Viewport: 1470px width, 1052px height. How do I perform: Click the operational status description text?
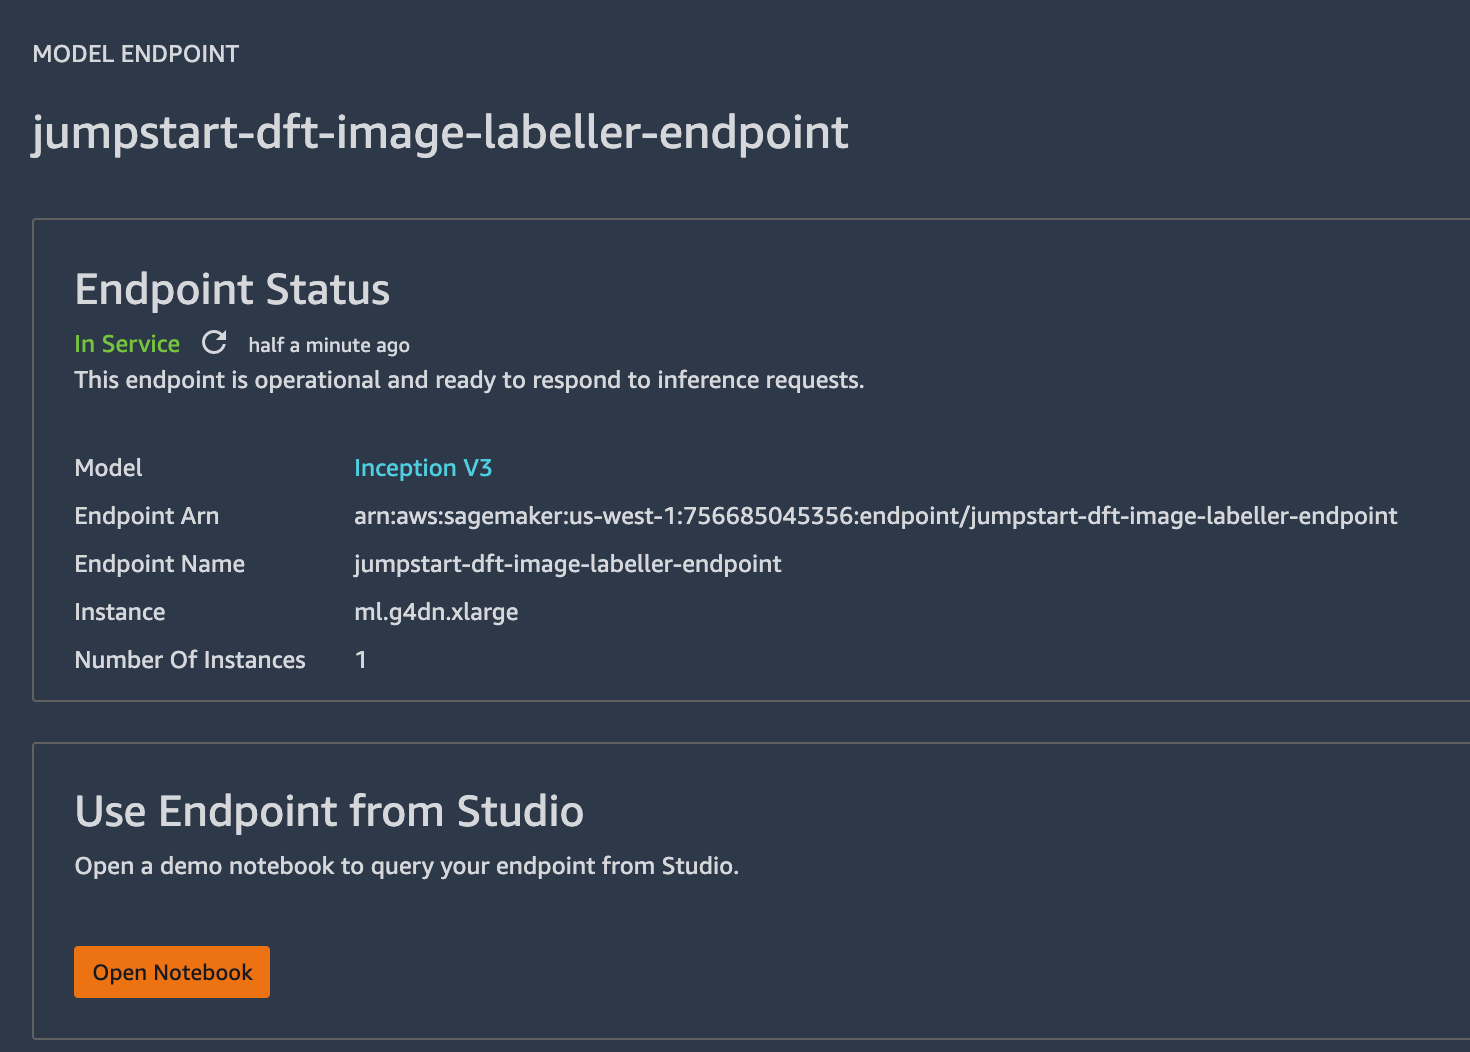pyautogui.click(x=469, y=380)
